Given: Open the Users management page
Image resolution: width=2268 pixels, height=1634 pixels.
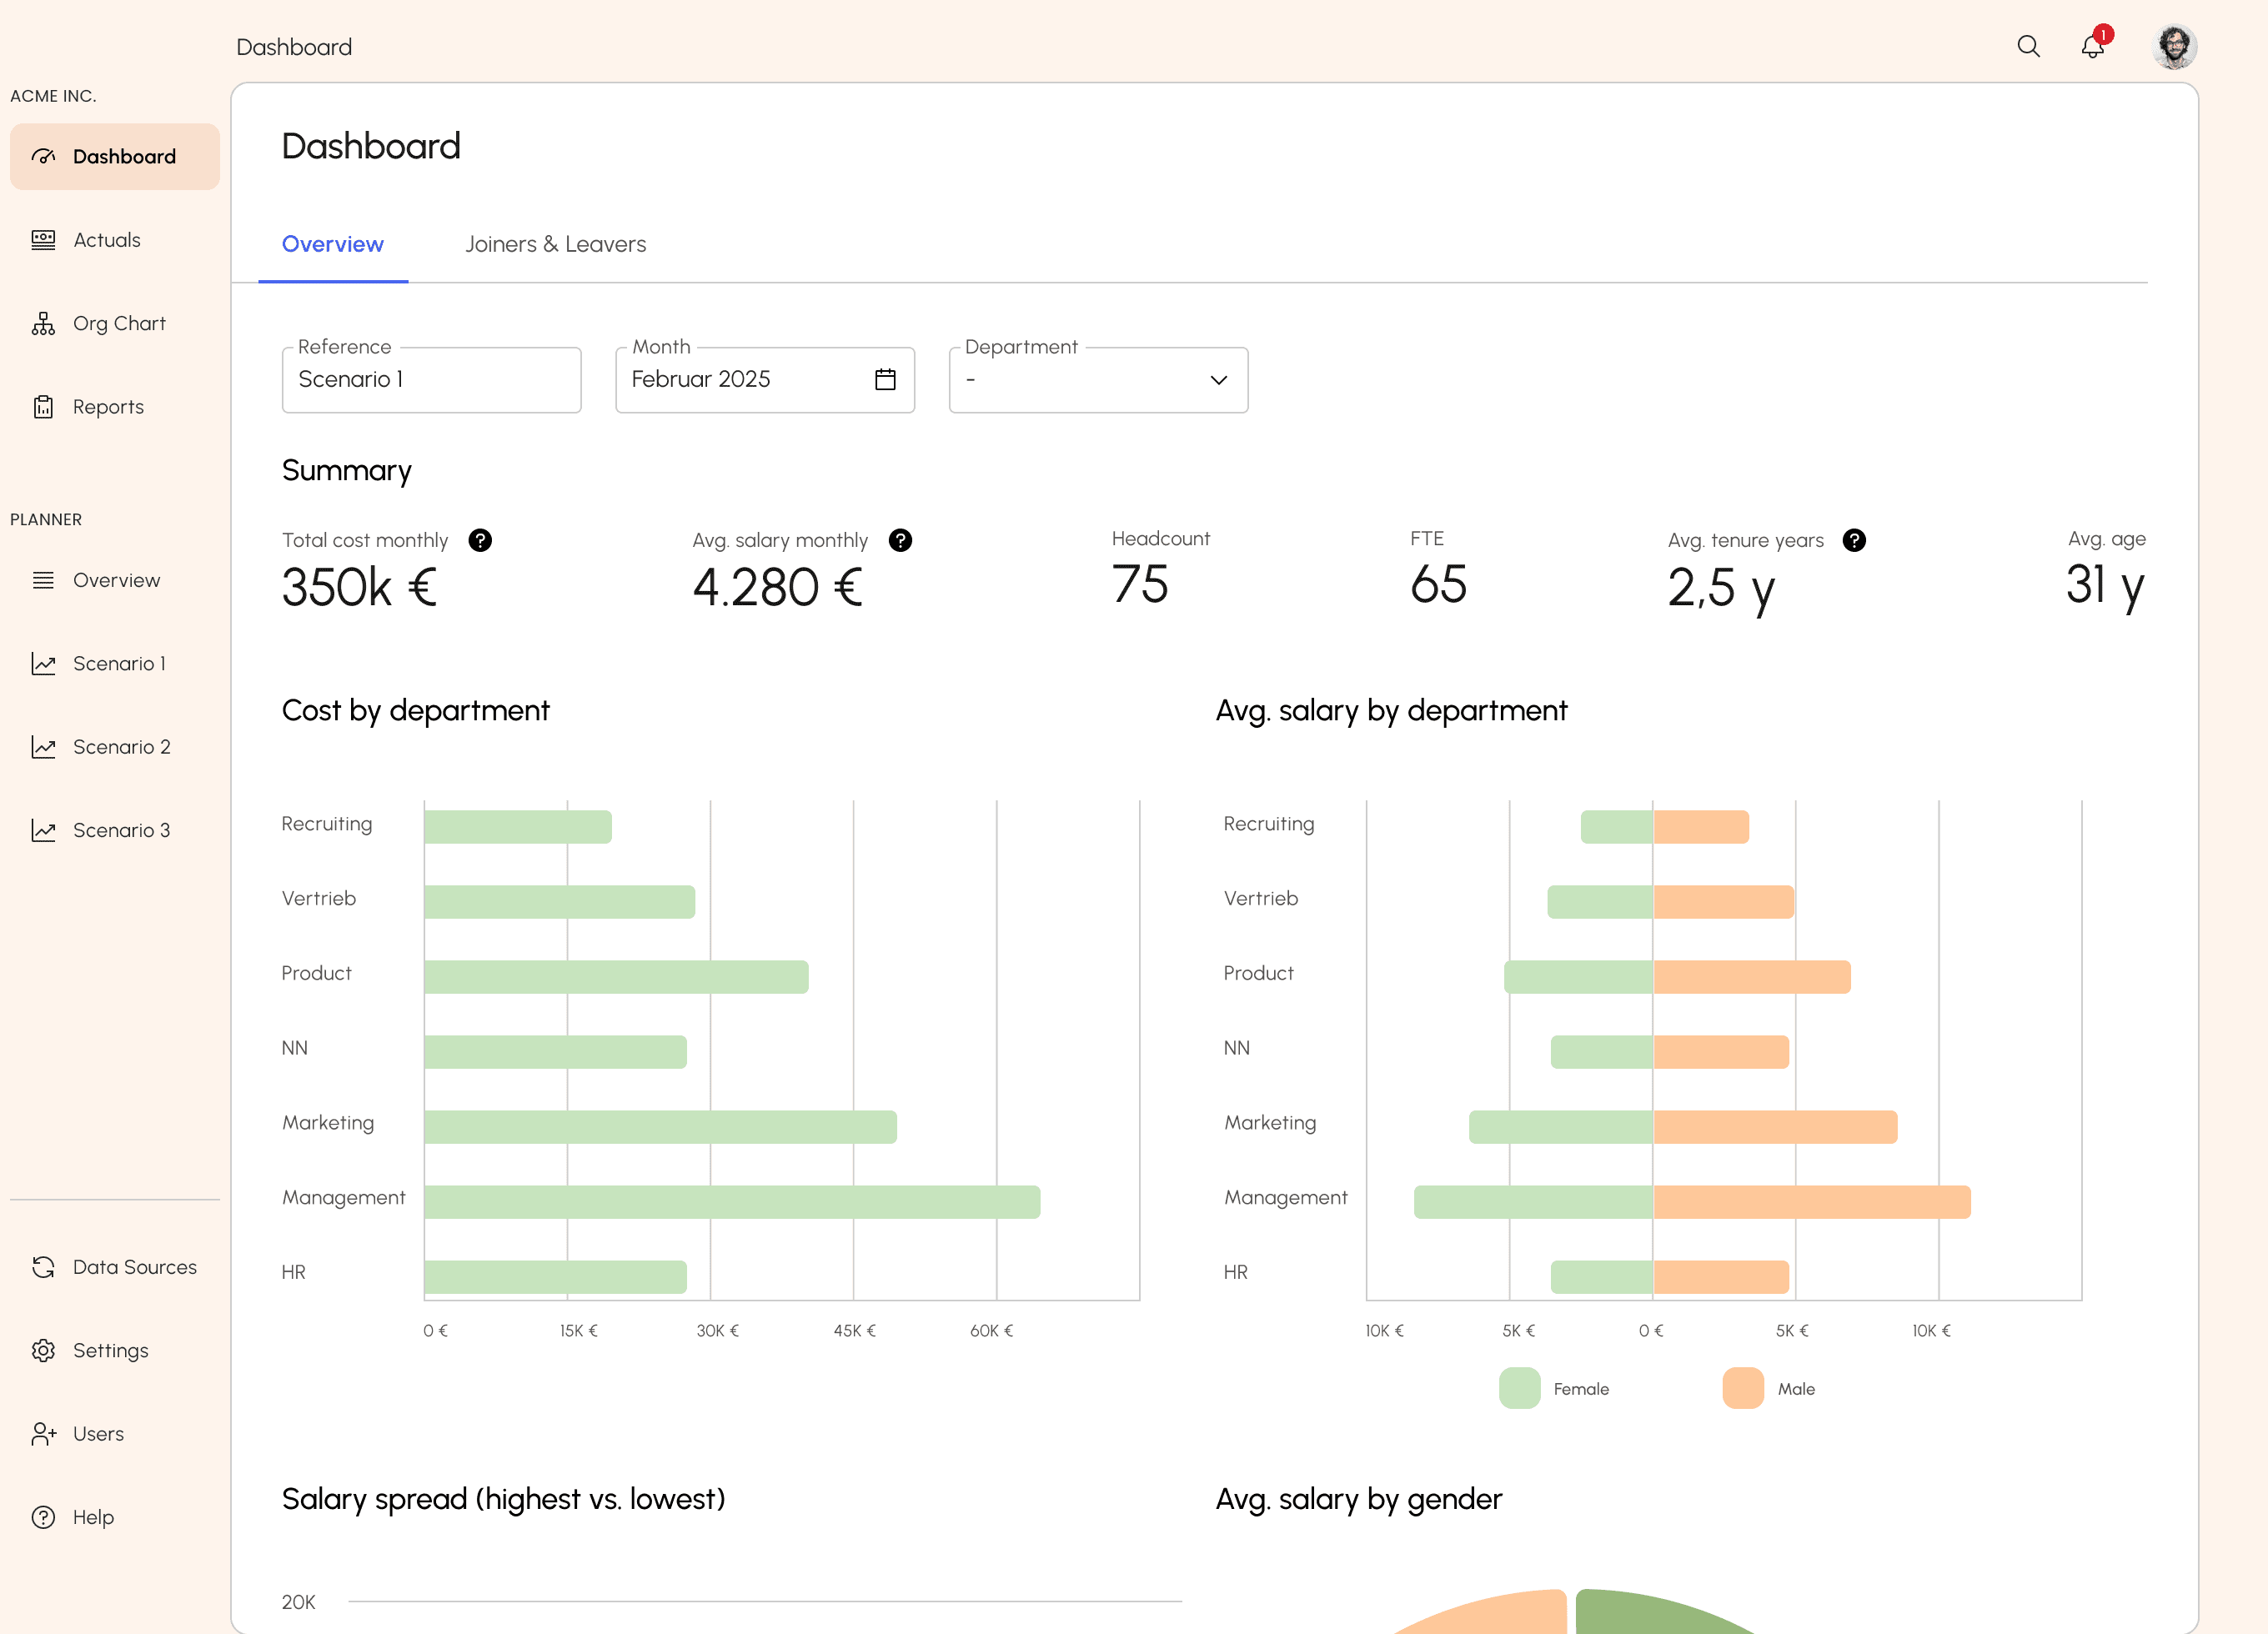Looking at the screenshot, I should point(98,1433).
